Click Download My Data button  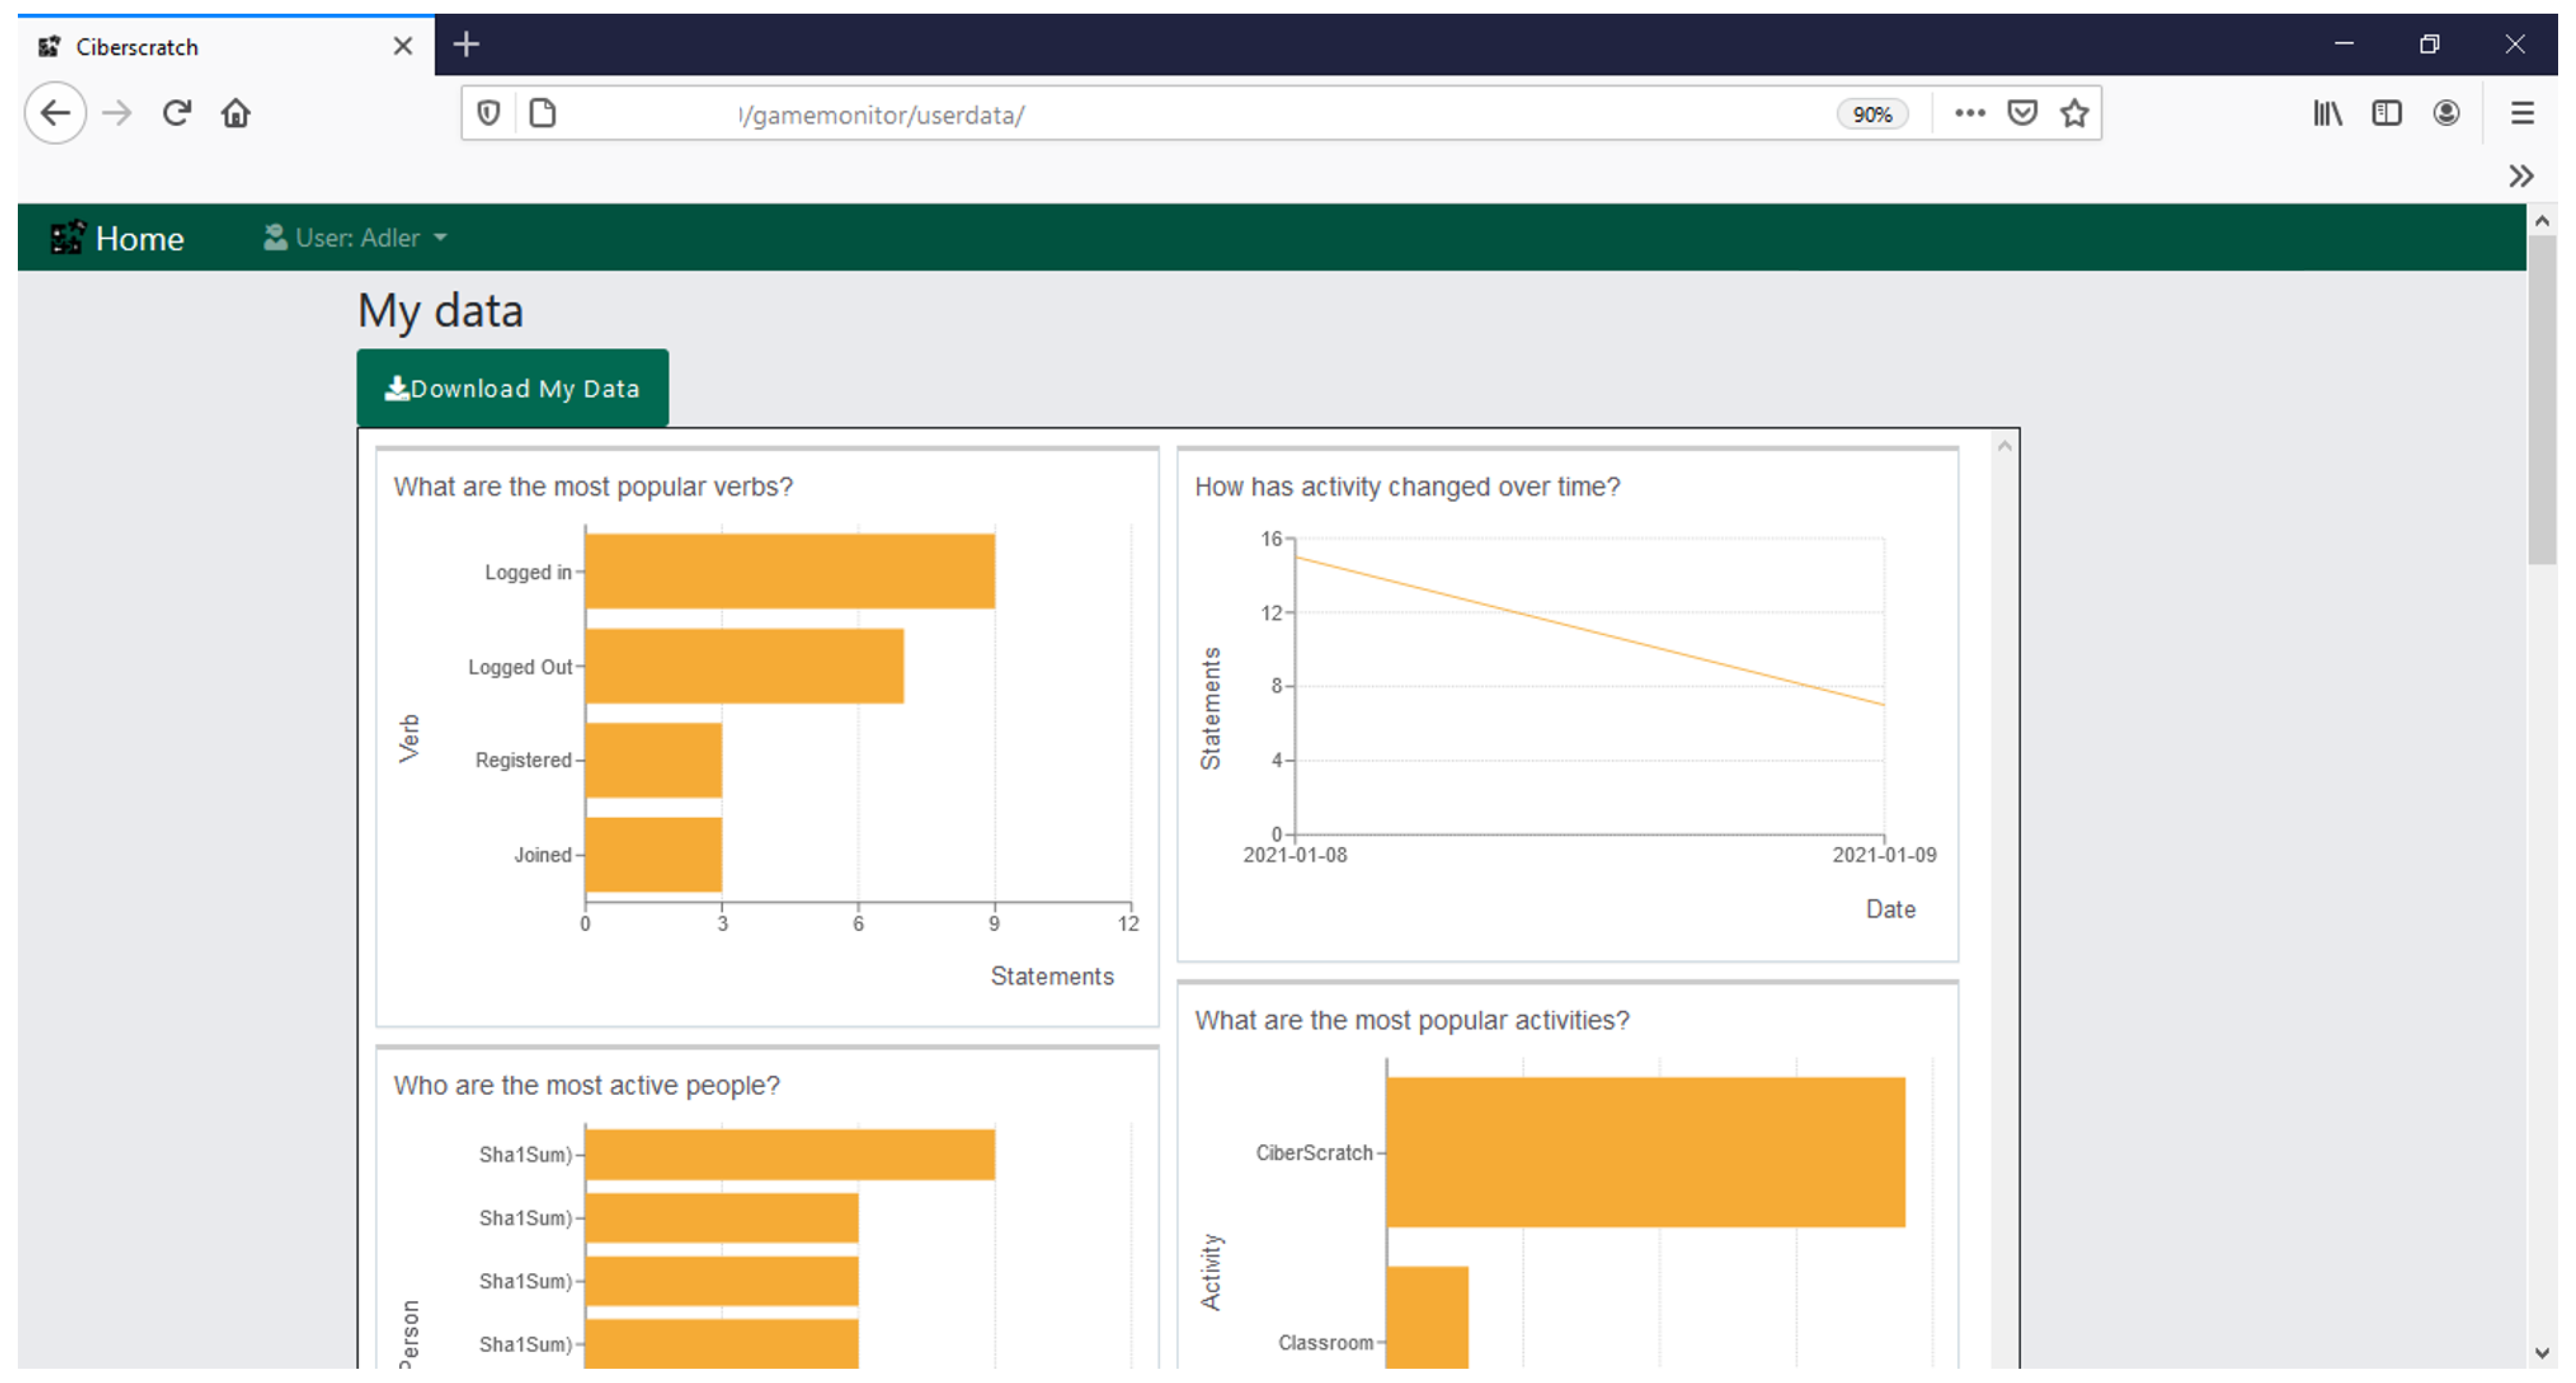[x=512, y=388]
